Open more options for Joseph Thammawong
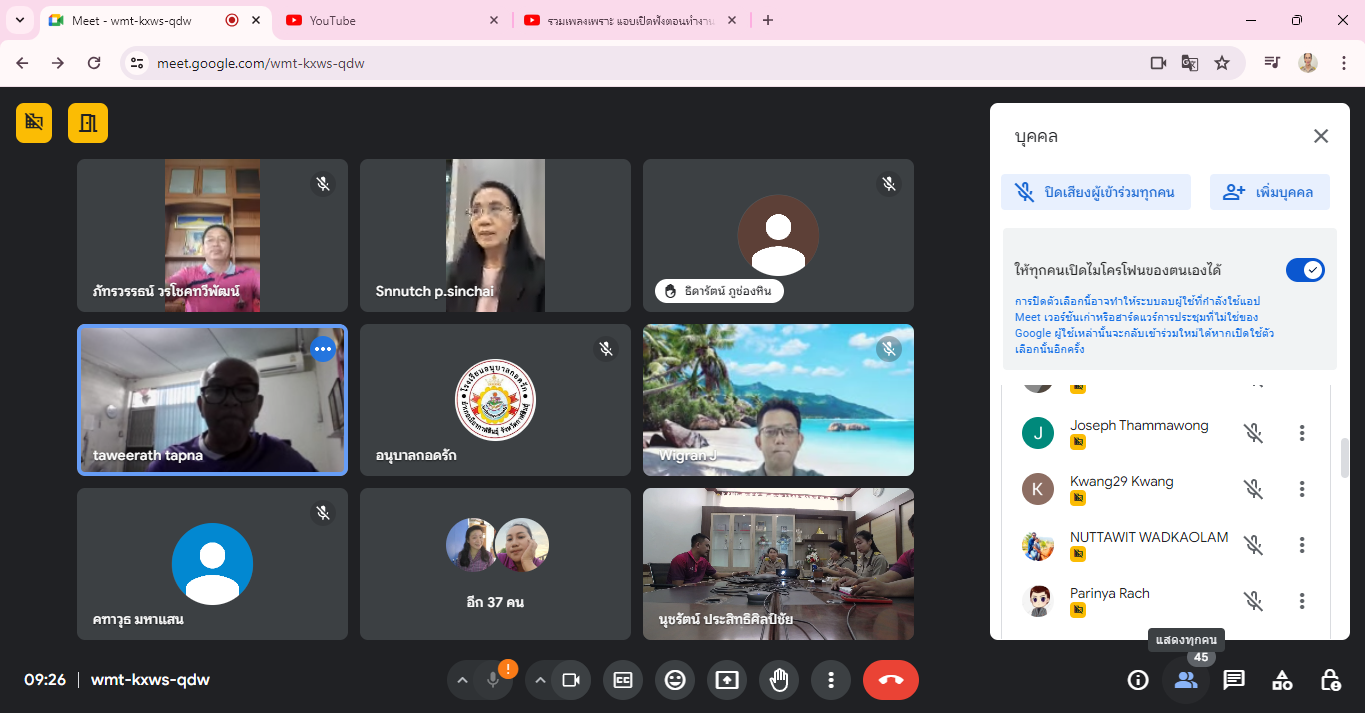Viewport: 1365px width, 713px height. 1302,433
